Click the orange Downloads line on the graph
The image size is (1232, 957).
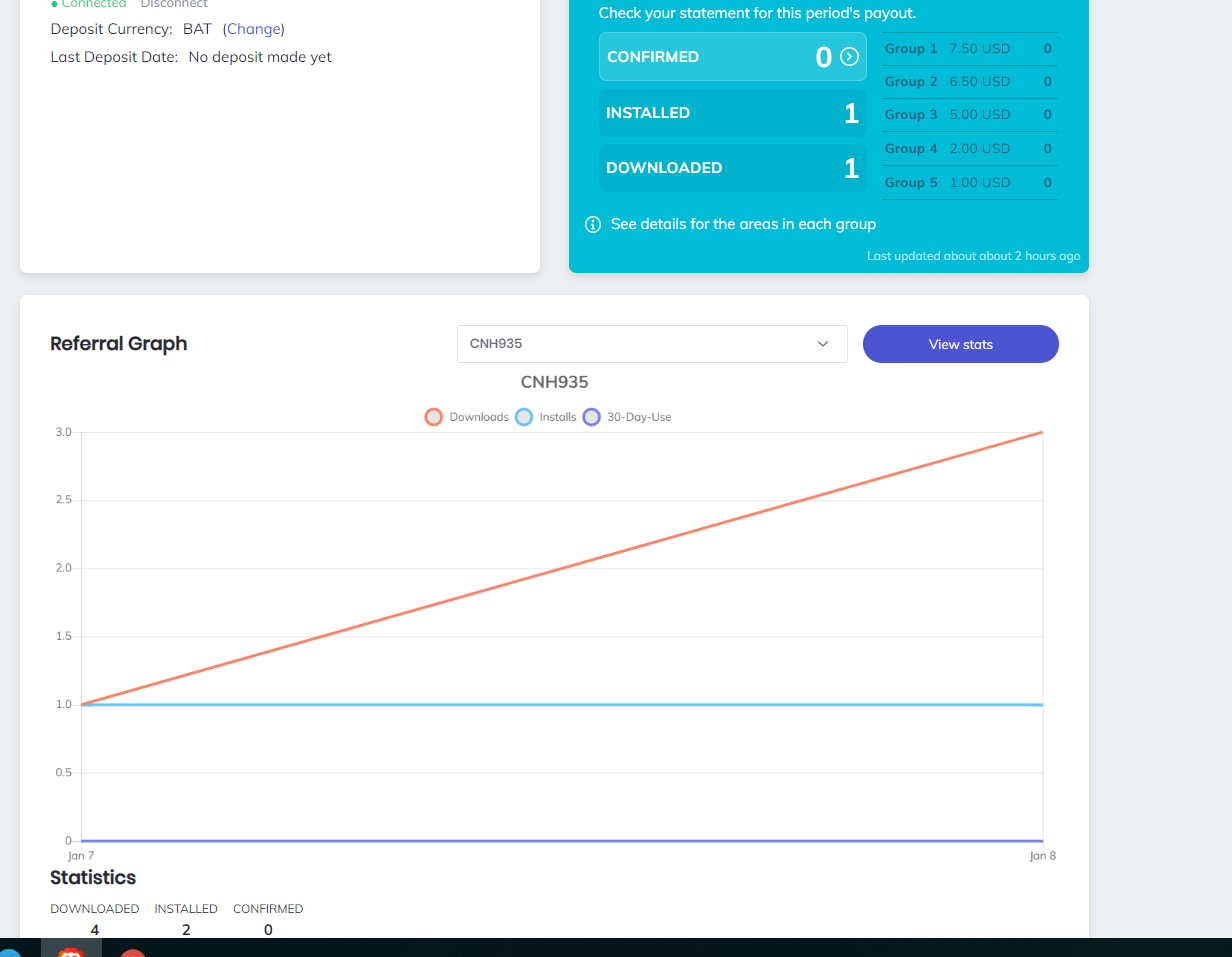pyautogui.click(x=562, y=568)
